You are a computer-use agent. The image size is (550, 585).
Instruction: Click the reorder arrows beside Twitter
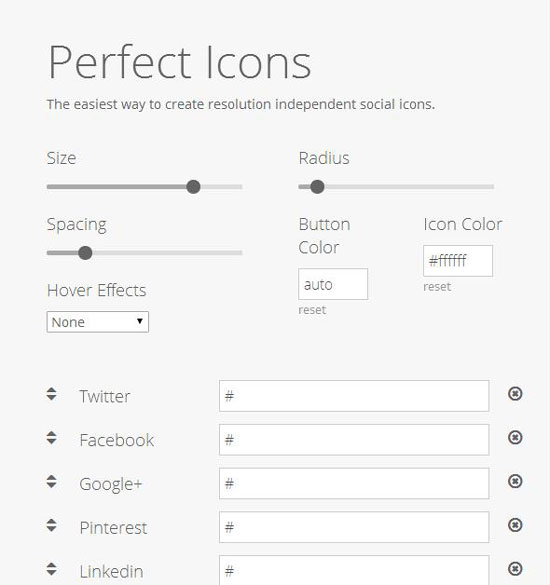point(51,394)
